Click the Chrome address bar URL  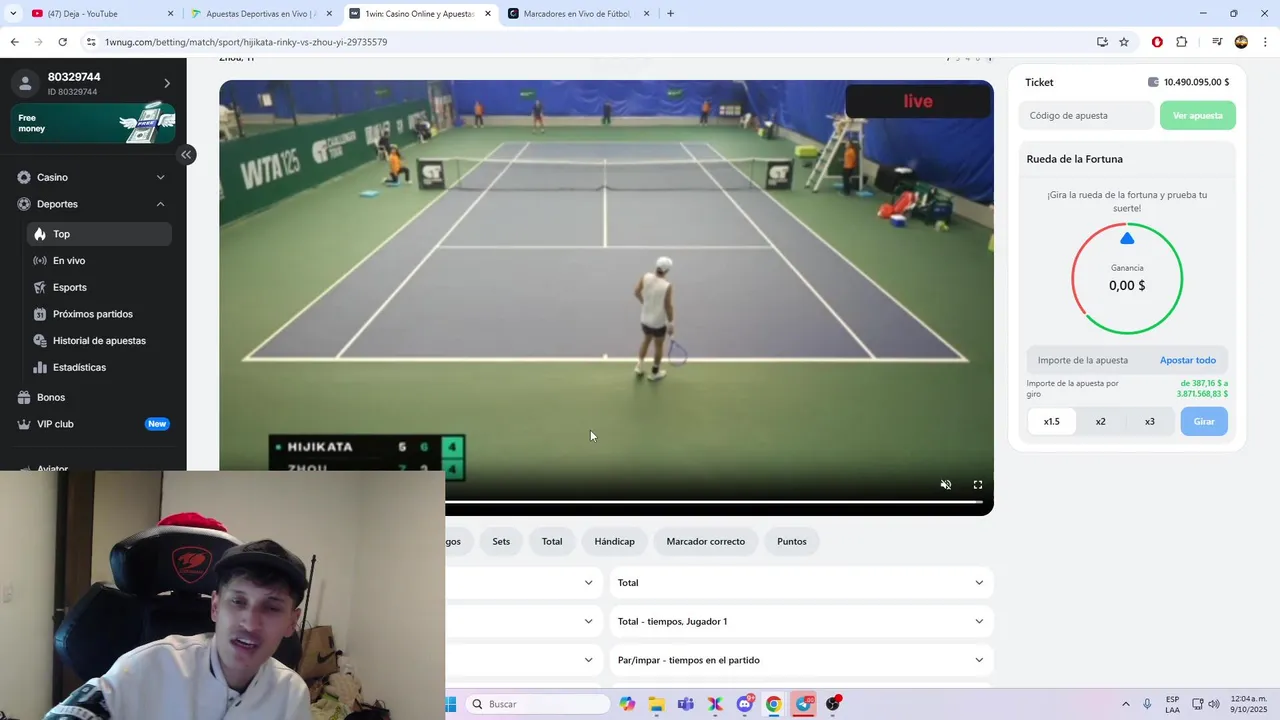[x=246, y=42]
